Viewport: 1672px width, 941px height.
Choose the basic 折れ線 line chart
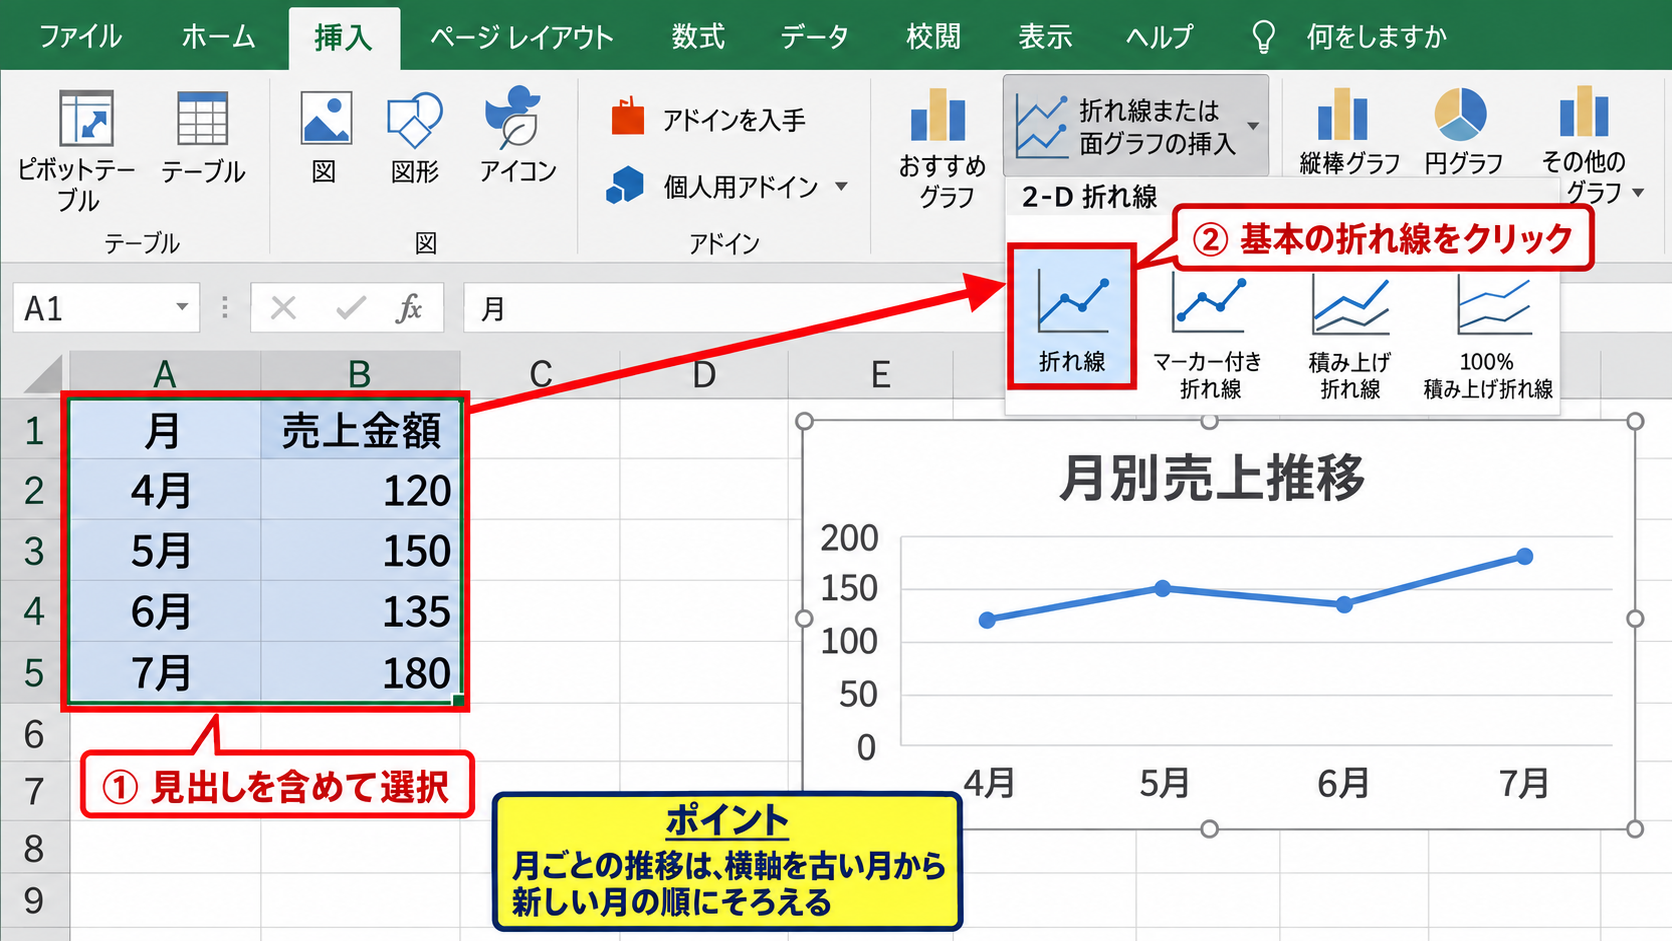(x=1072, y=318)
